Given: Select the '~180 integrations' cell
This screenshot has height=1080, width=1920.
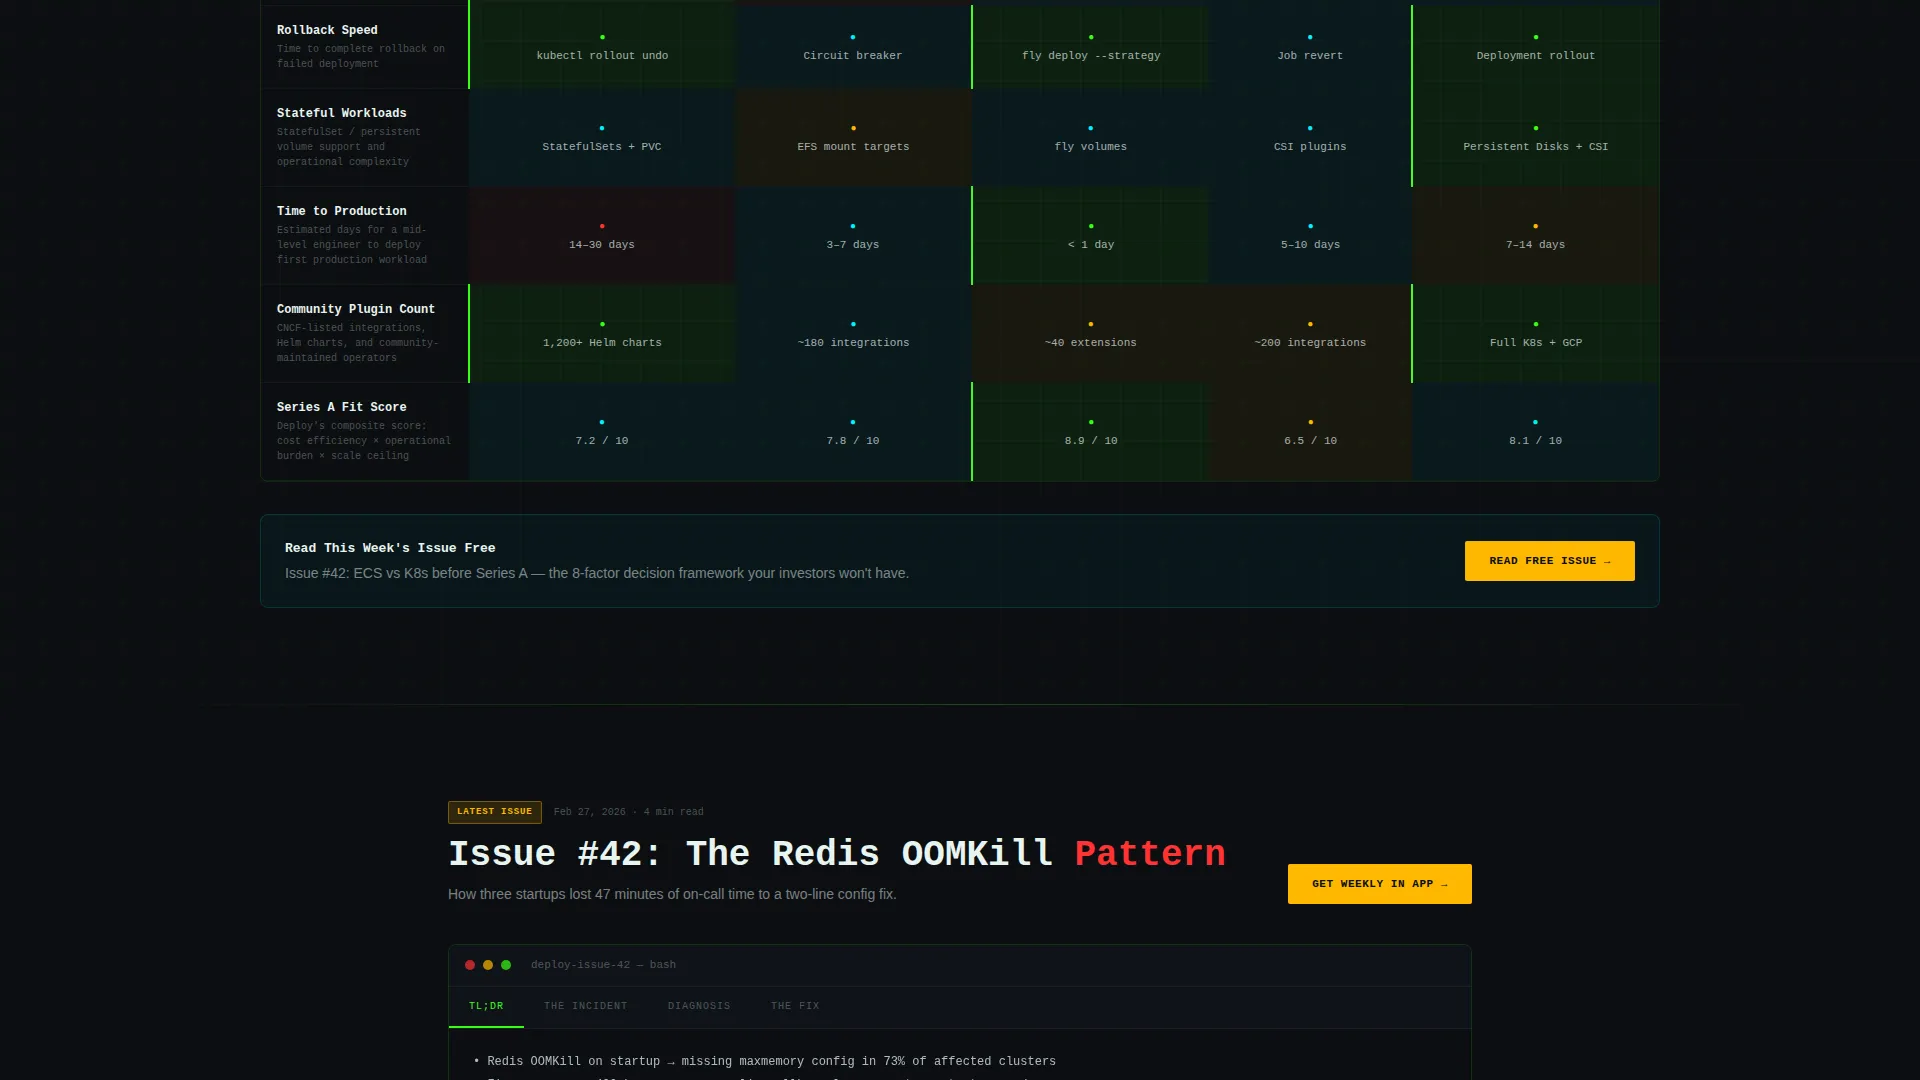Looking at the screenshot, I should tap(853, 333).
